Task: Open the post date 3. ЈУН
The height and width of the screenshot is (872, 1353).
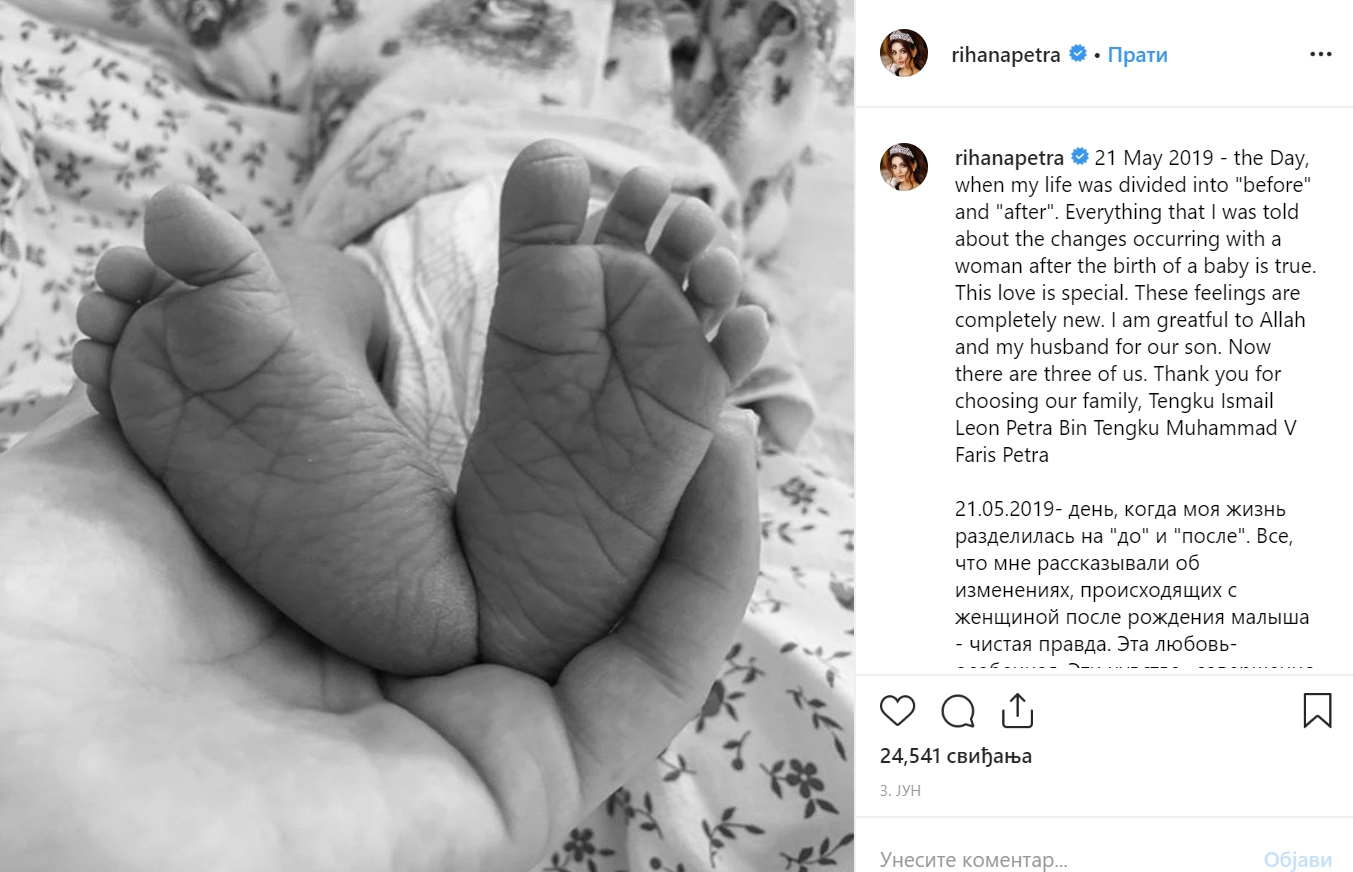Action: [x=900, y=790]
